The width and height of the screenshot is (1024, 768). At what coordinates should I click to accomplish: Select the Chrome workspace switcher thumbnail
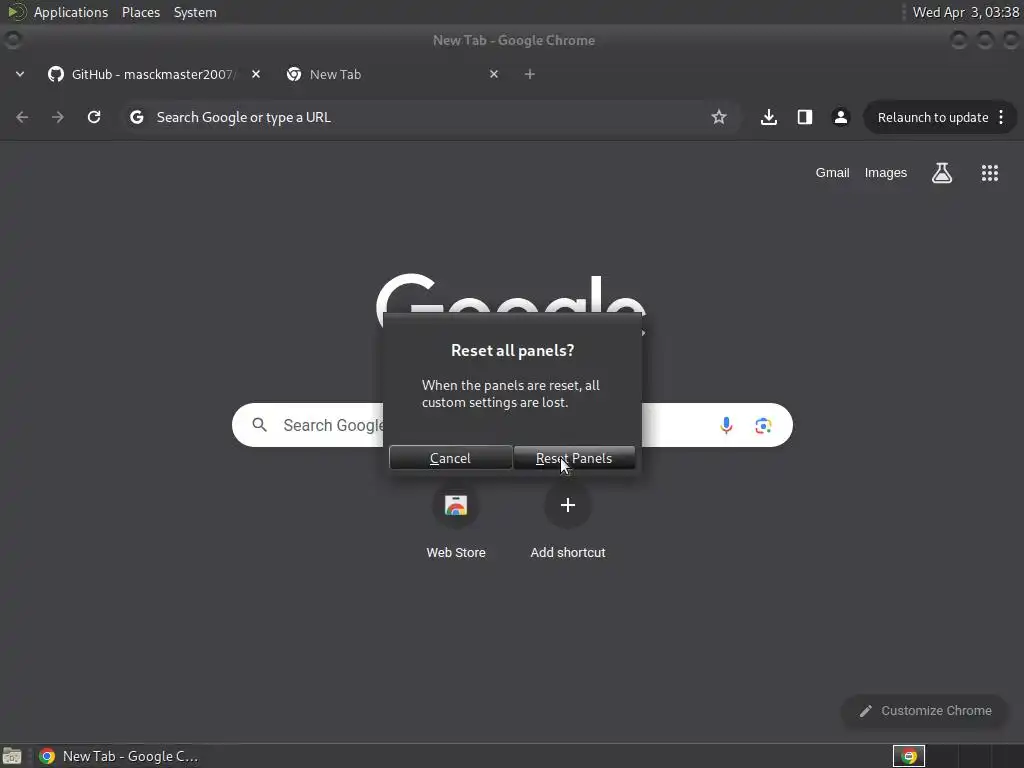click(908, 756)
